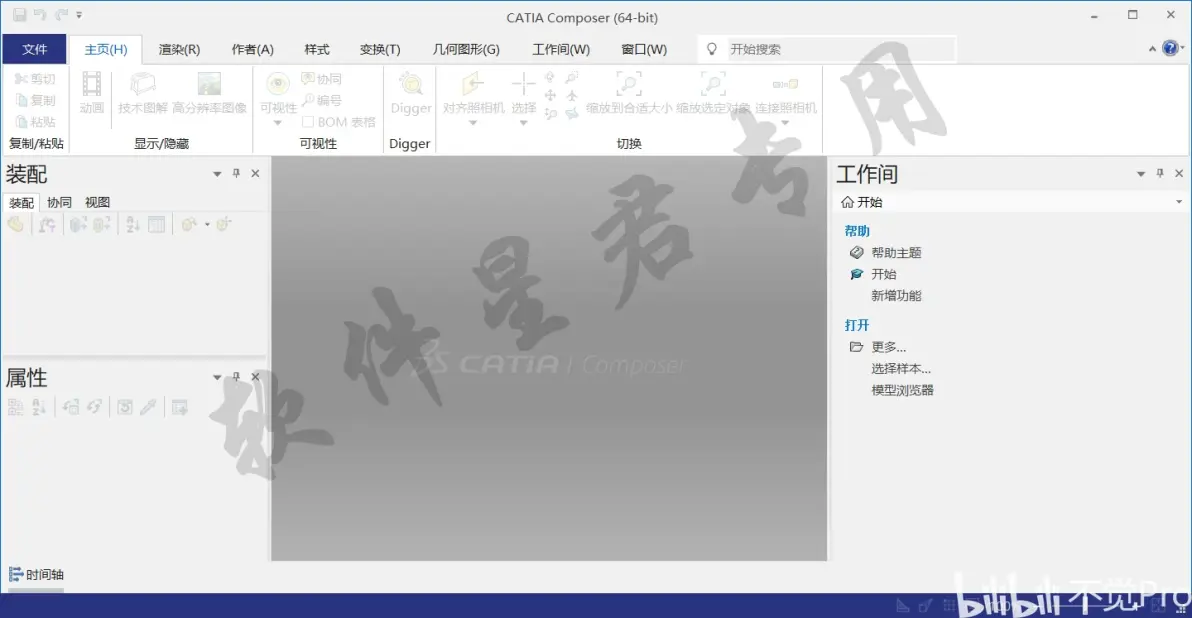This screenshot has width=1192, height=618.
Task: Open the 几何图形(G) ribbon tab
Action: [466, 49]
